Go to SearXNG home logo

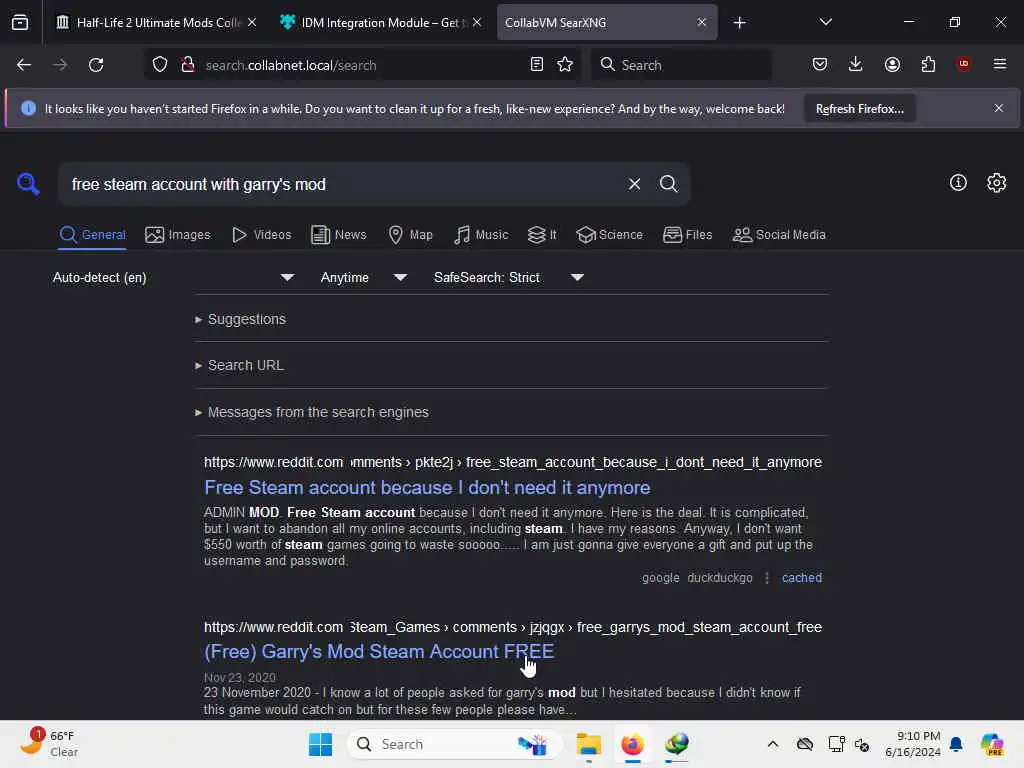tap(27, 184)
